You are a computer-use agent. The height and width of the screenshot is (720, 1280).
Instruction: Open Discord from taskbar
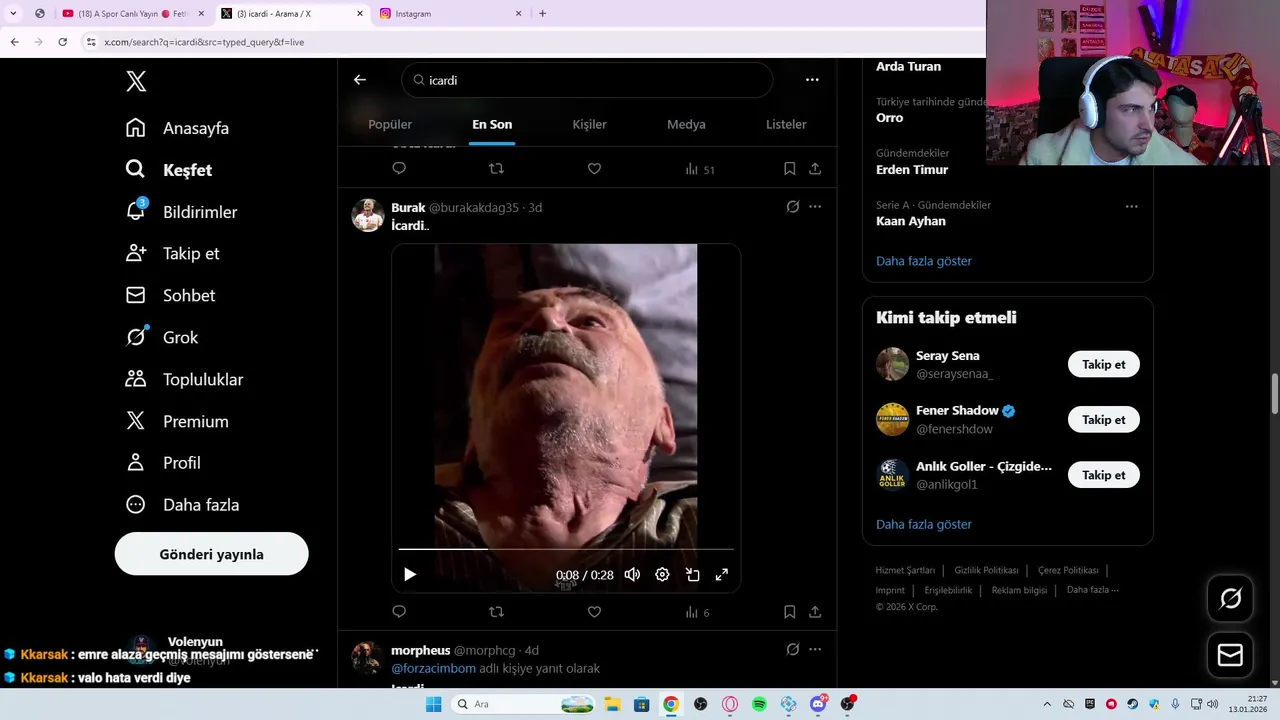[818, 704]
